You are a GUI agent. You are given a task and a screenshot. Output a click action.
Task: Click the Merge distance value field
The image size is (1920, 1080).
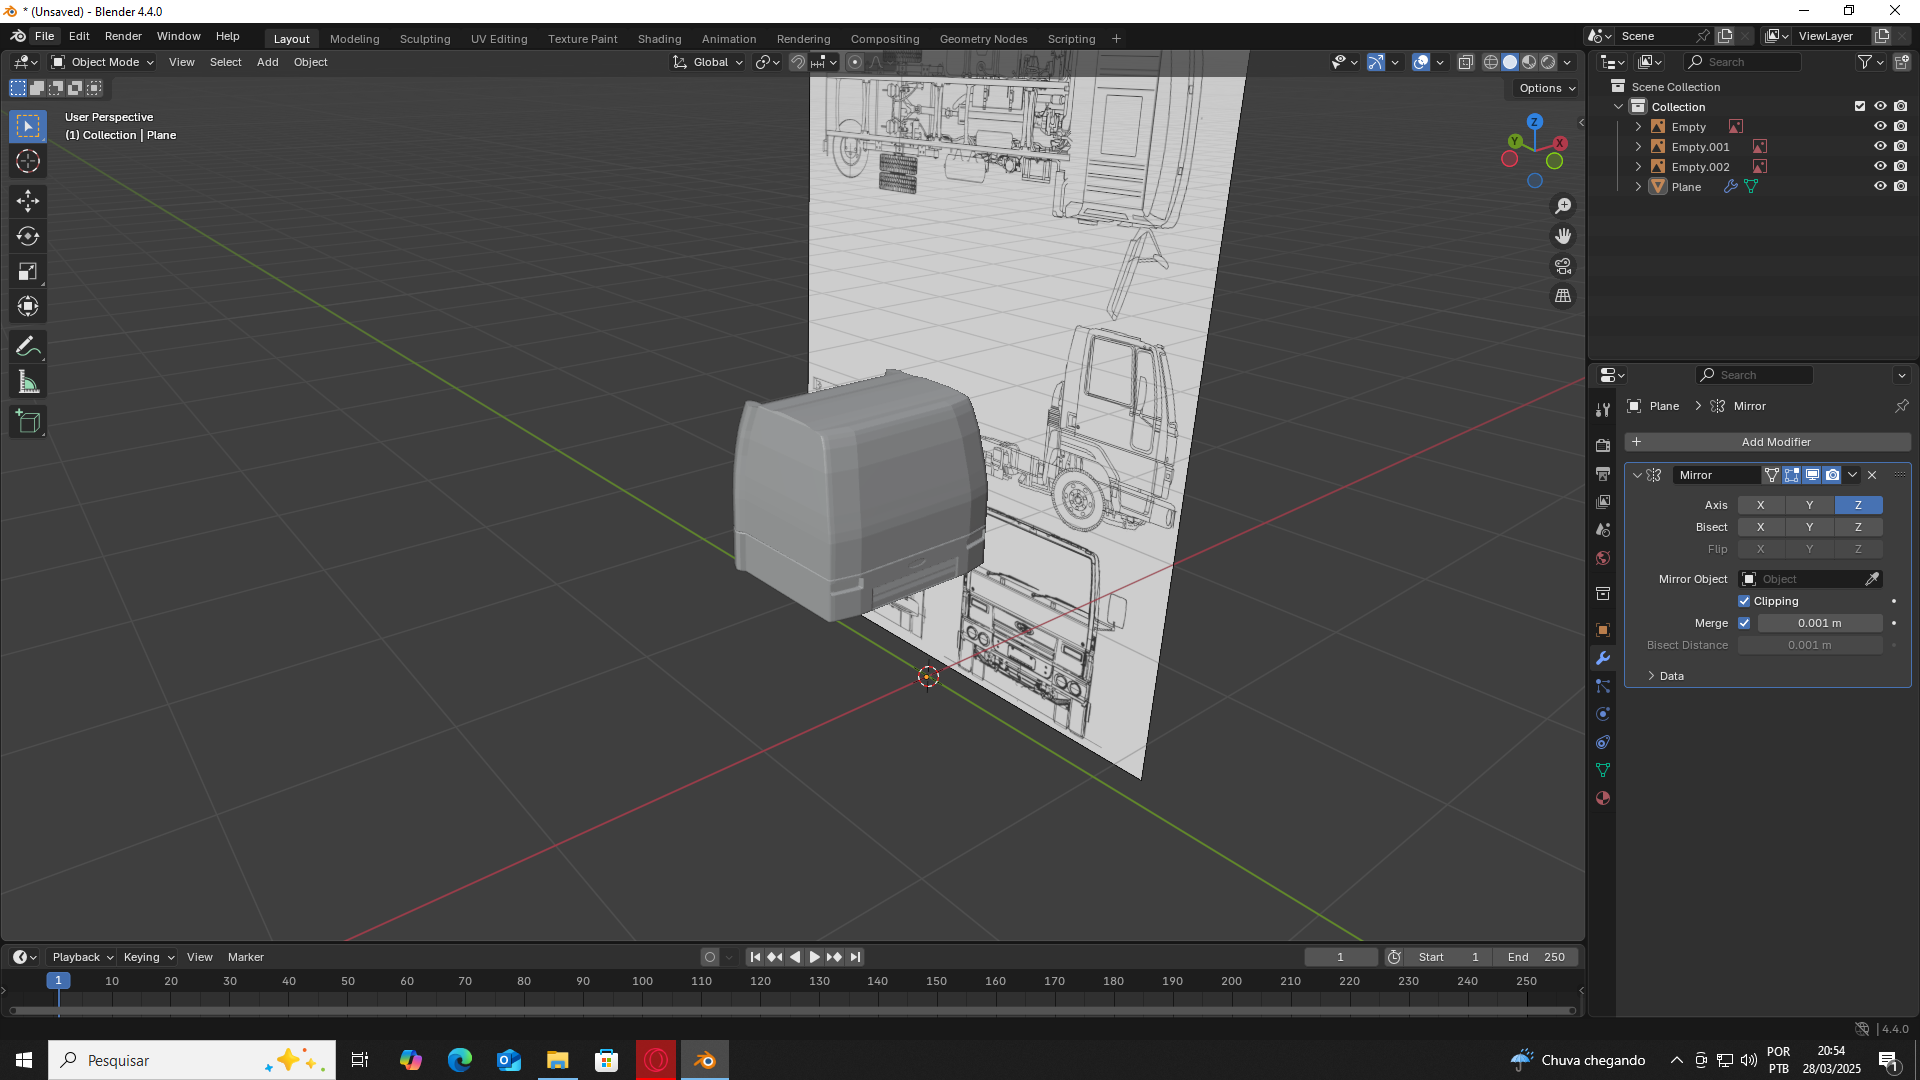(x=1819, y=623)
